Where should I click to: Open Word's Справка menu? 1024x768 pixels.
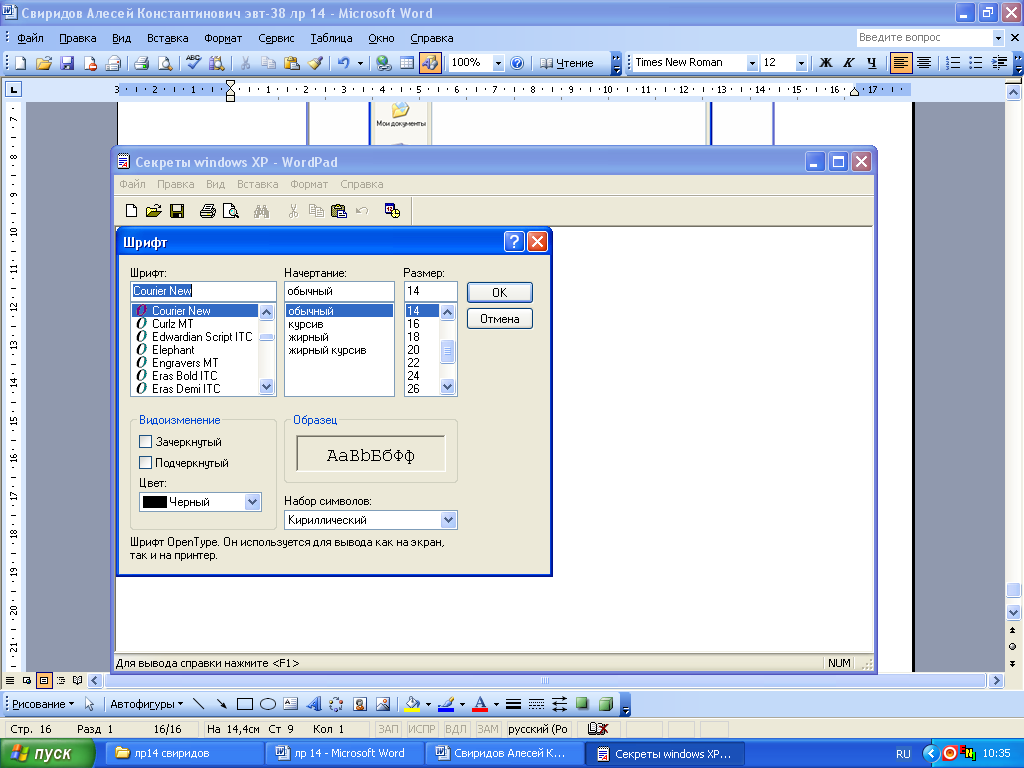432,38
